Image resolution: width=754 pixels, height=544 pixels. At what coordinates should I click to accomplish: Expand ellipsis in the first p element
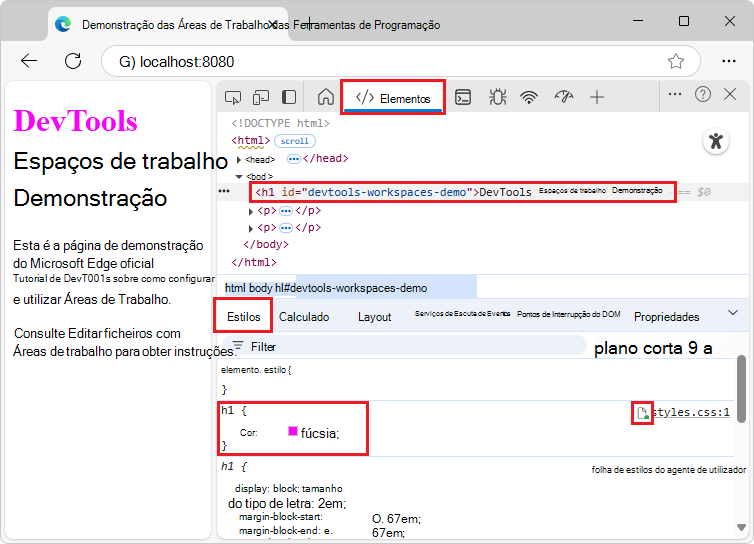click(x=286, y=211)
